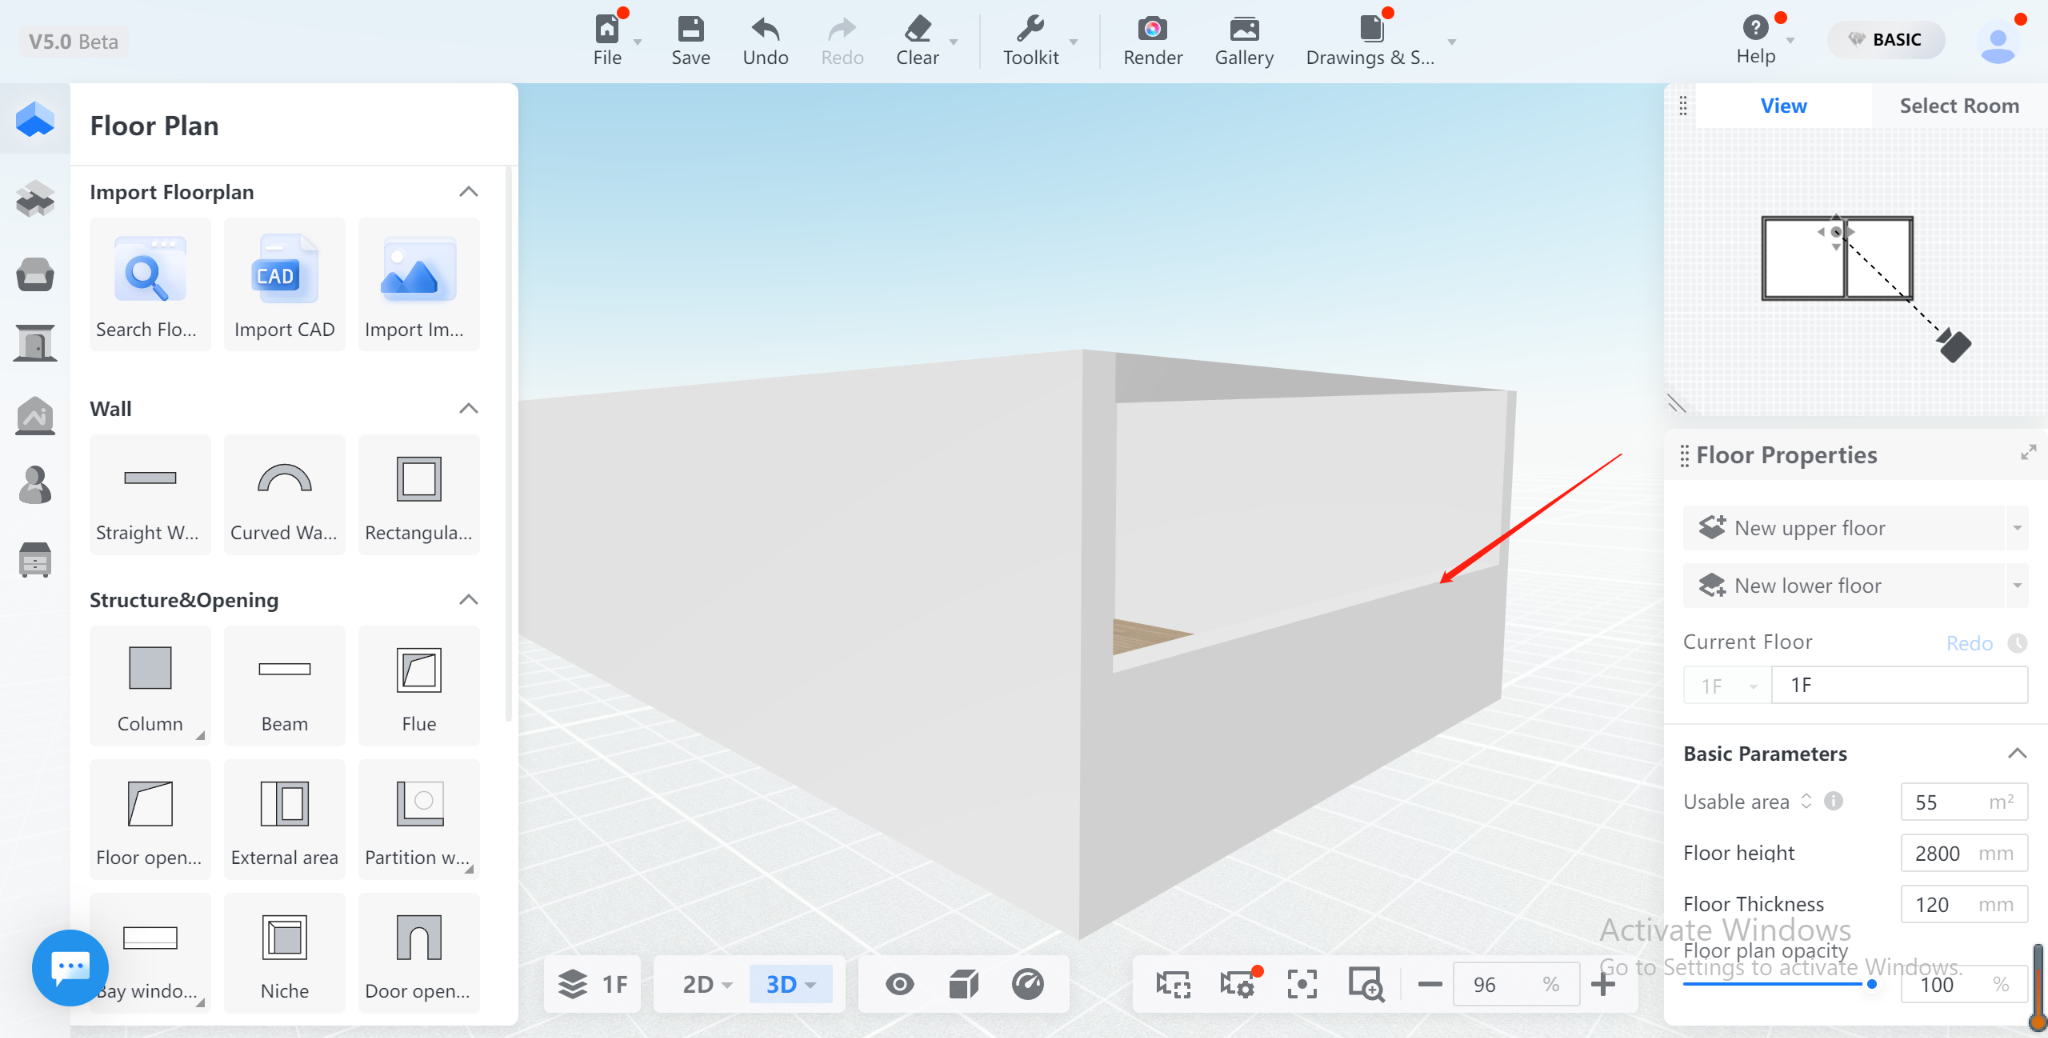
Task: Zoom out with the minus button
Action: (1430, 985)
